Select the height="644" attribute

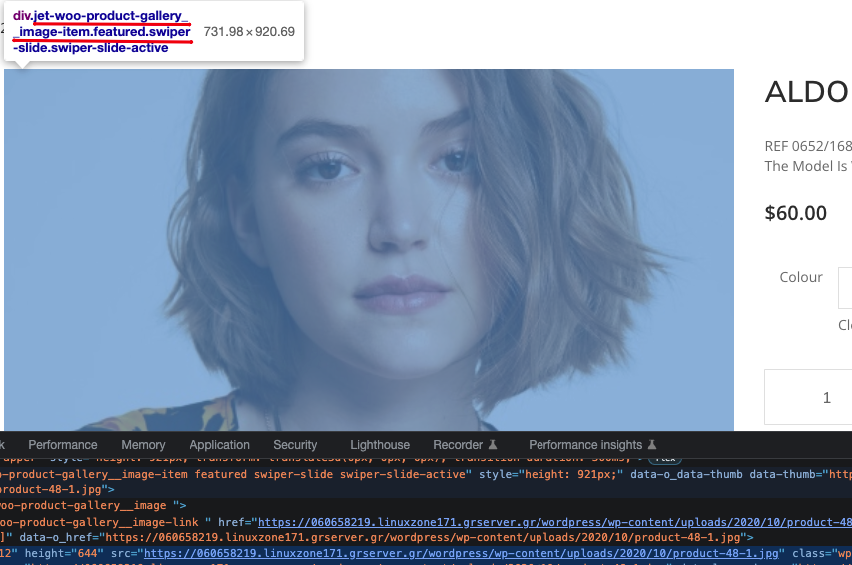tap(64, 553)
